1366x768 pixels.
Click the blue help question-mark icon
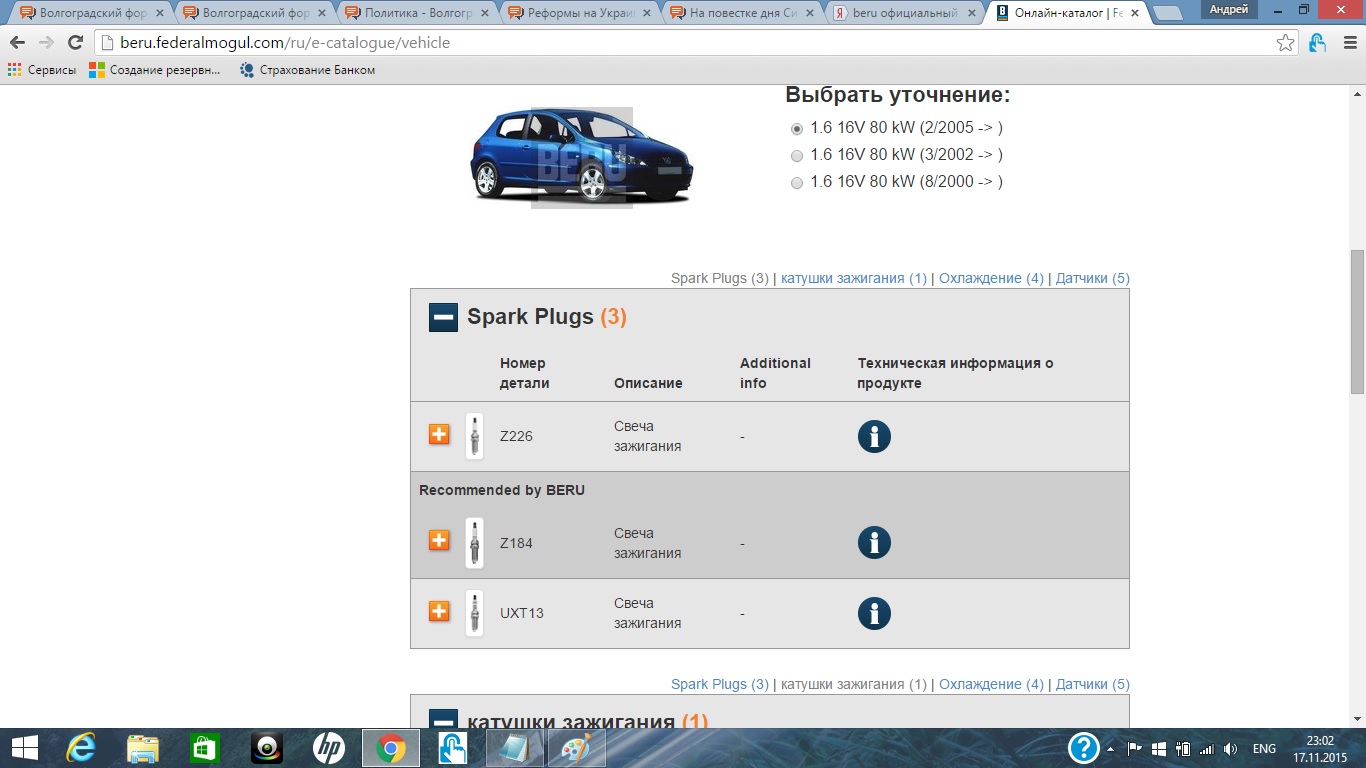pos(1084,748)
